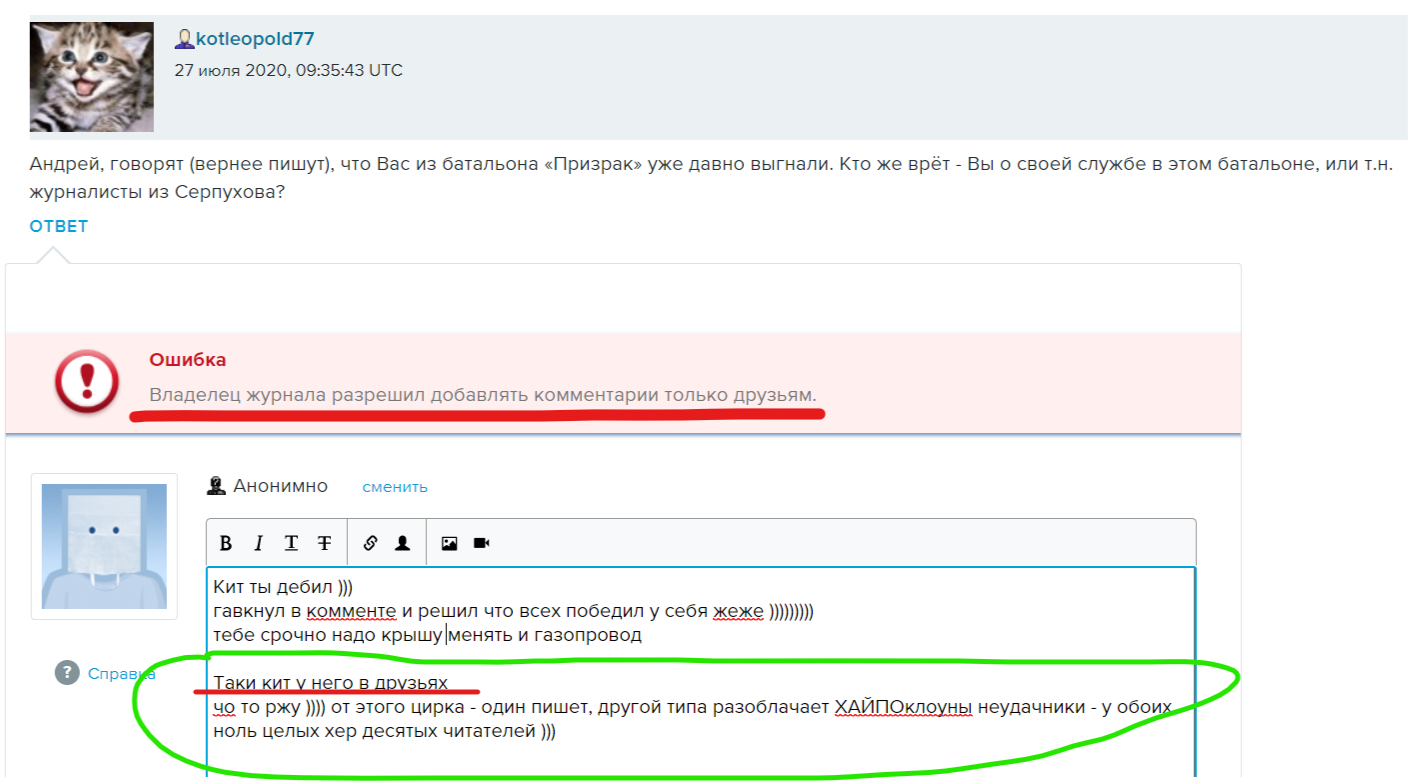Click the anonymous paper-bag avatar picture
The width and height of the screenshot is (1408, 782).
[104, 546]
